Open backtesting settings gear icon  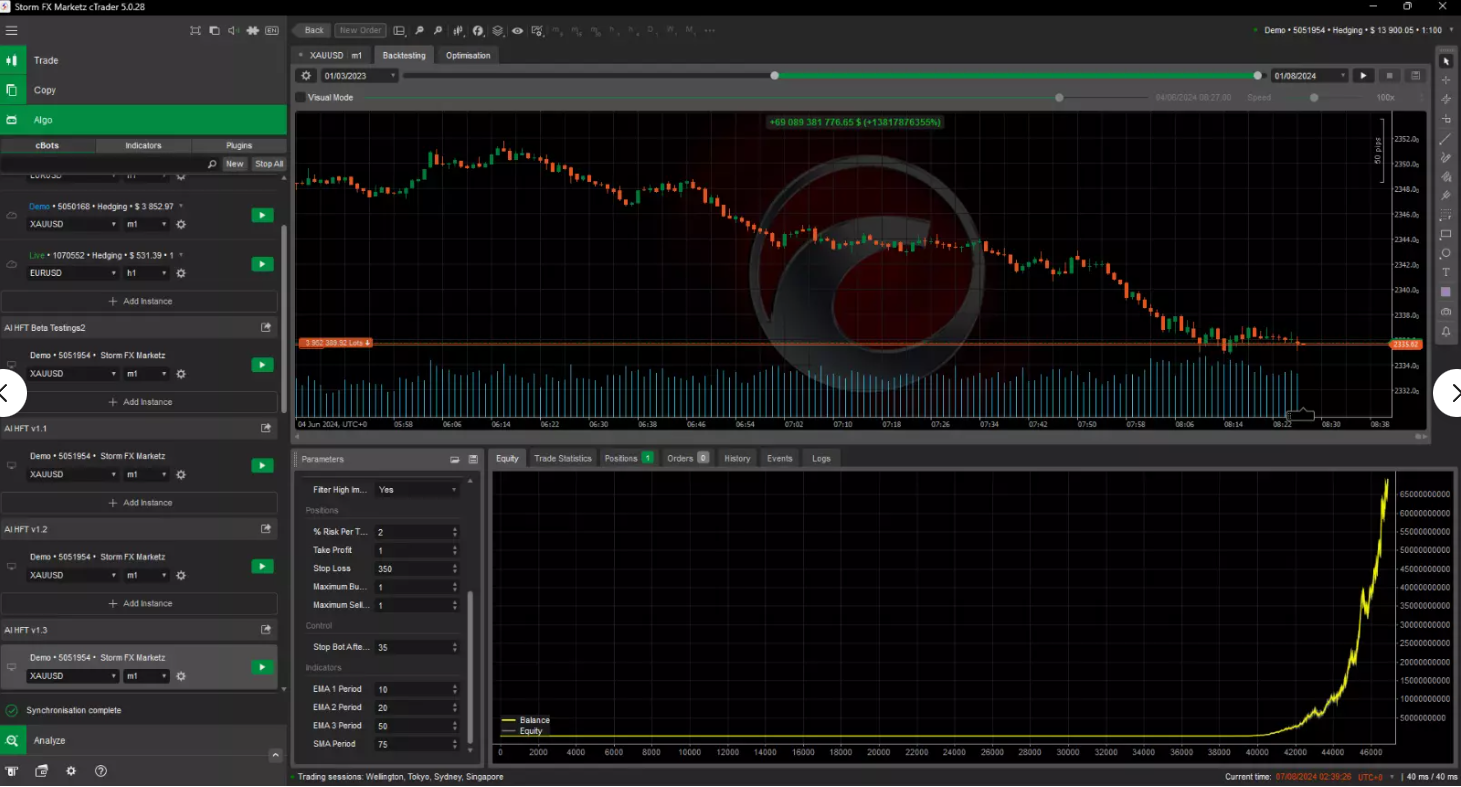(x=306, y=76)
